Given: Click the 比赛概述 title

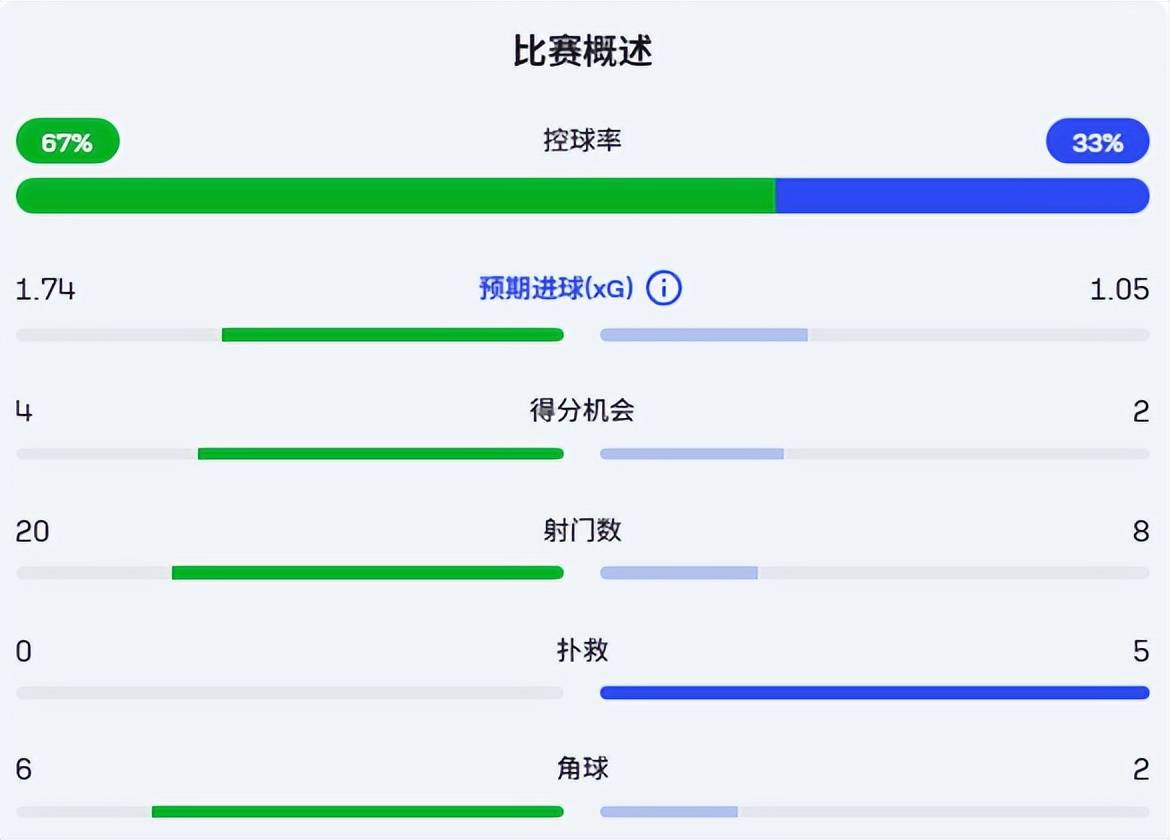Looking at the screenshot, I should click(x=583, y=50).
